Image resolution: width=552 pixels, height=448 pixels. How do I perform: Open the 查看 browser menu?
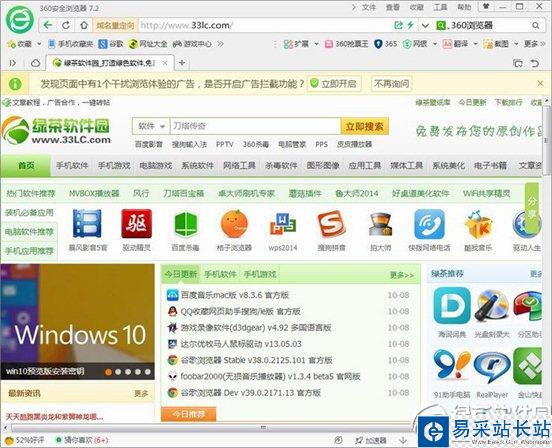(x=393, y=7)
